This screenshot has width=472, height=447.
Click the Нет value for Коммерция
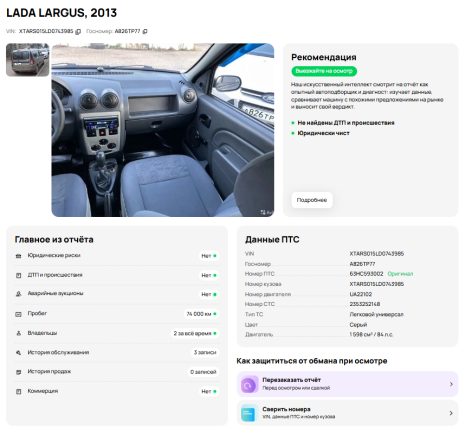(209, 391)
